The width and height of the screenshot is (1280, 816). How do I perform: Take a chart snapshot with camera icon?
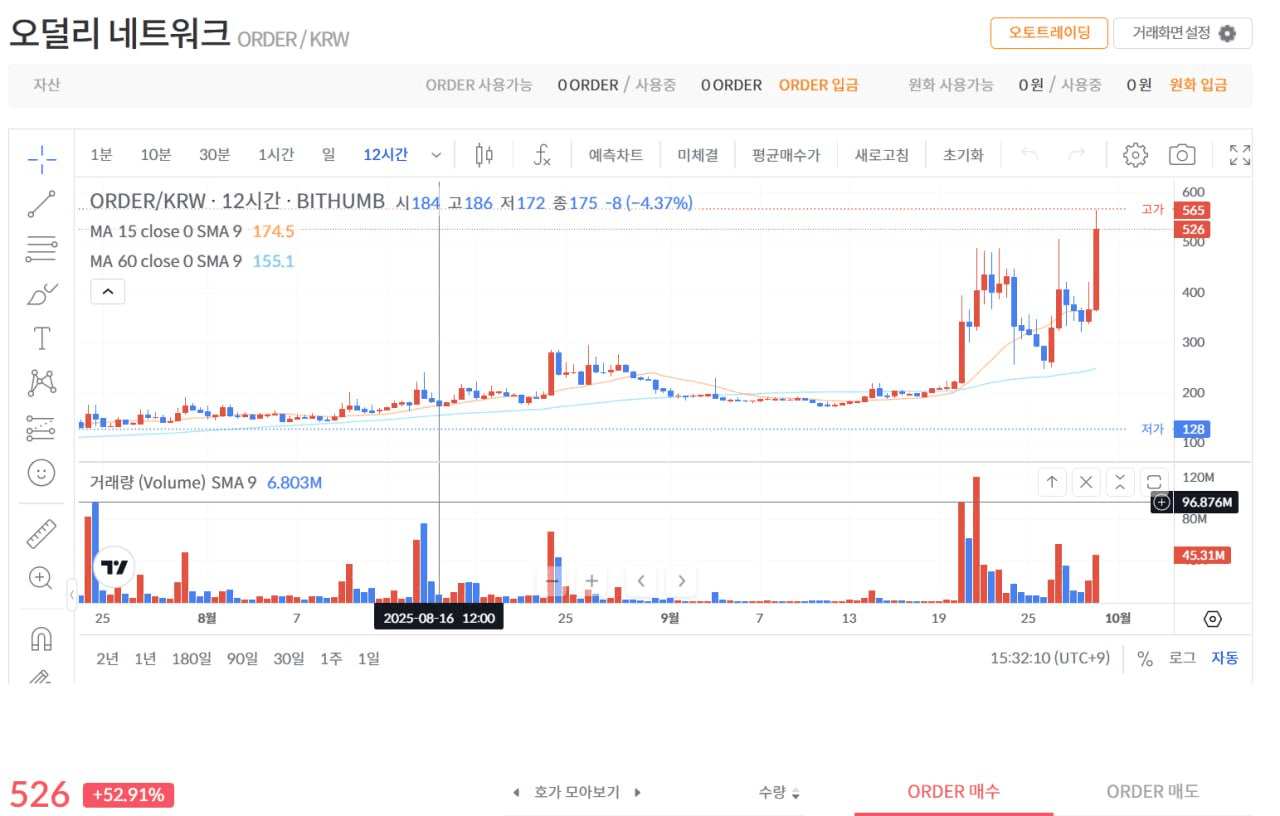pos(1183,155)
